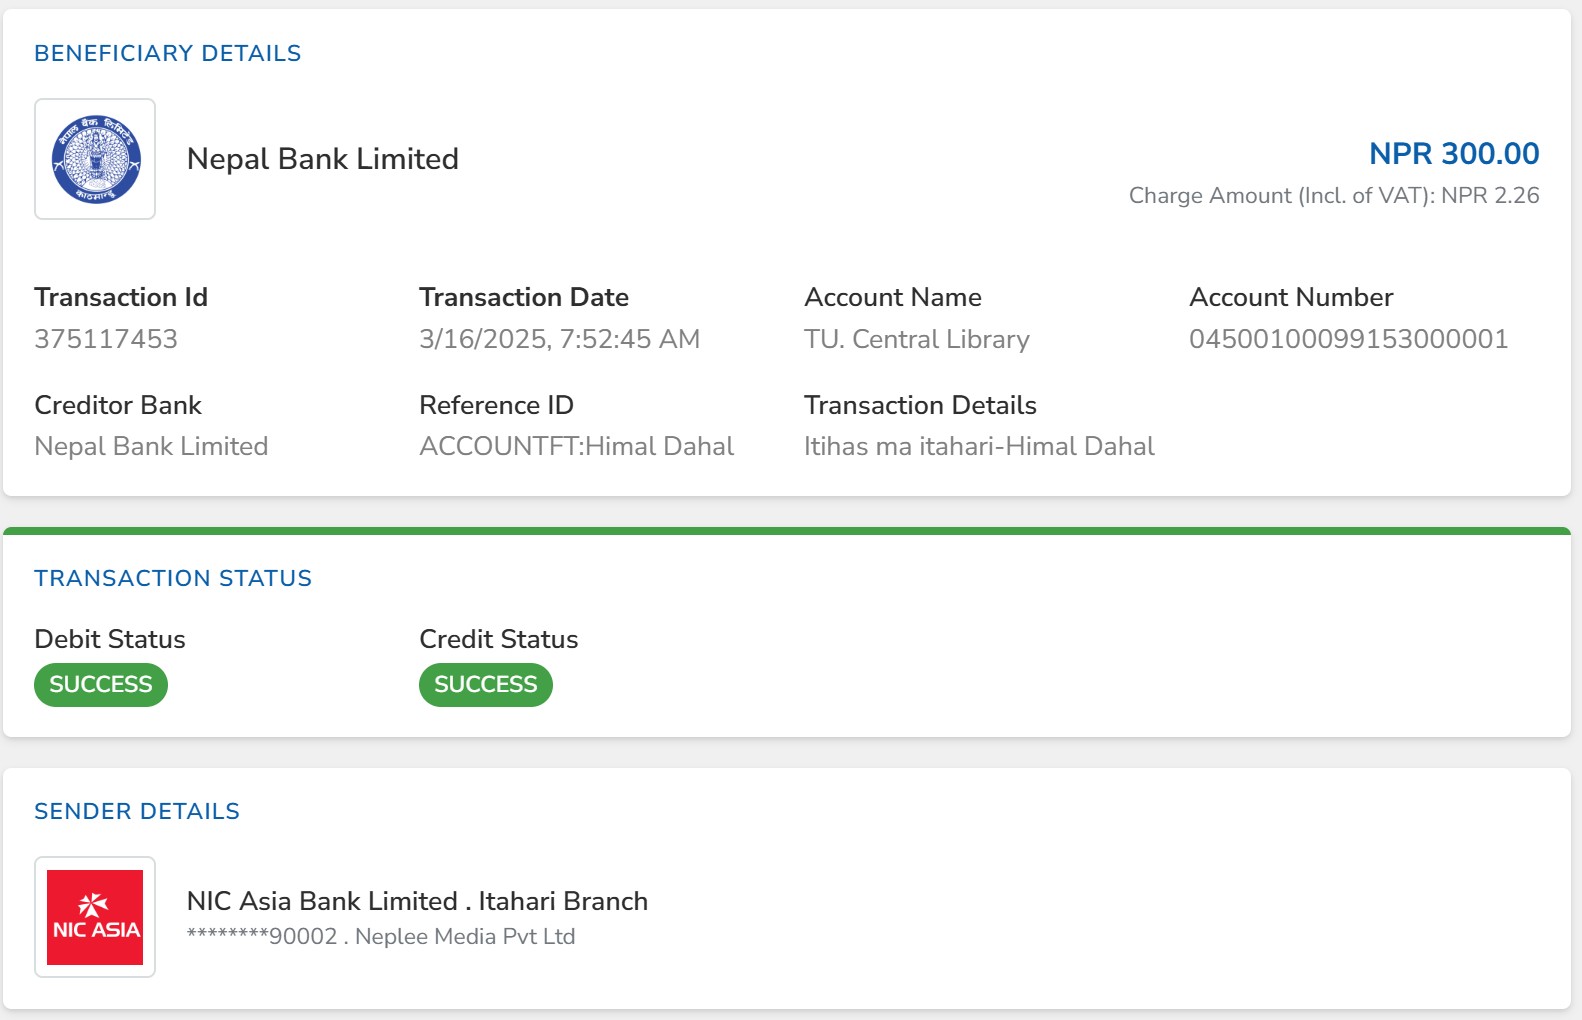The width and height of the screenshot is (1582, 1020).
Task: Click the Credit Status label
Action: [499, 640]
